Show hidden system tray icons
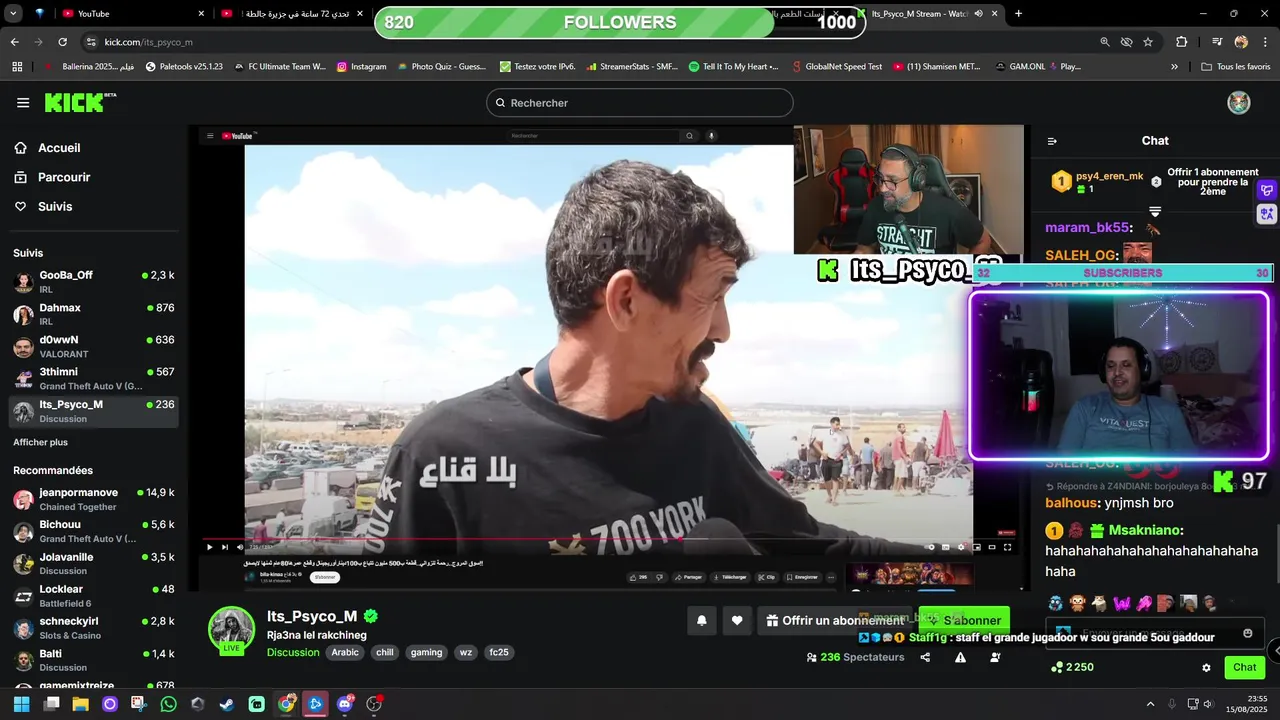Image resolution: width=1280 pixels, height=720 pixels. [1150, 704]
